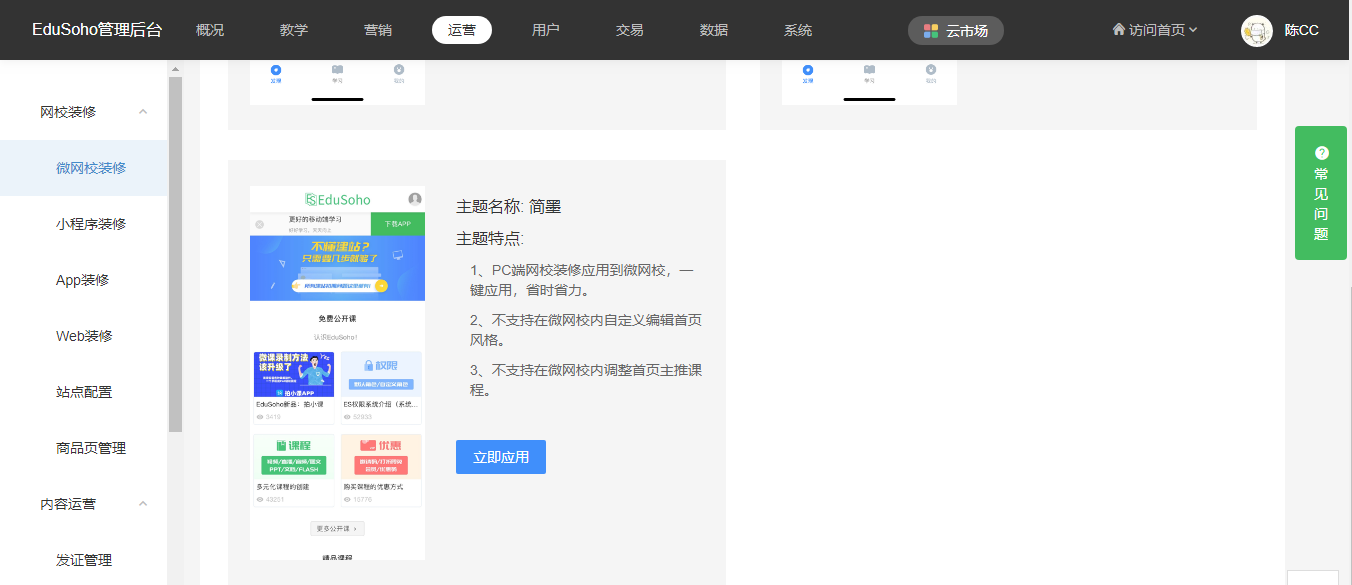This screenshot has width=1352, height=585.
Task: Click the sidebar scroll-up arrow
Action: (x=175, y=70)
